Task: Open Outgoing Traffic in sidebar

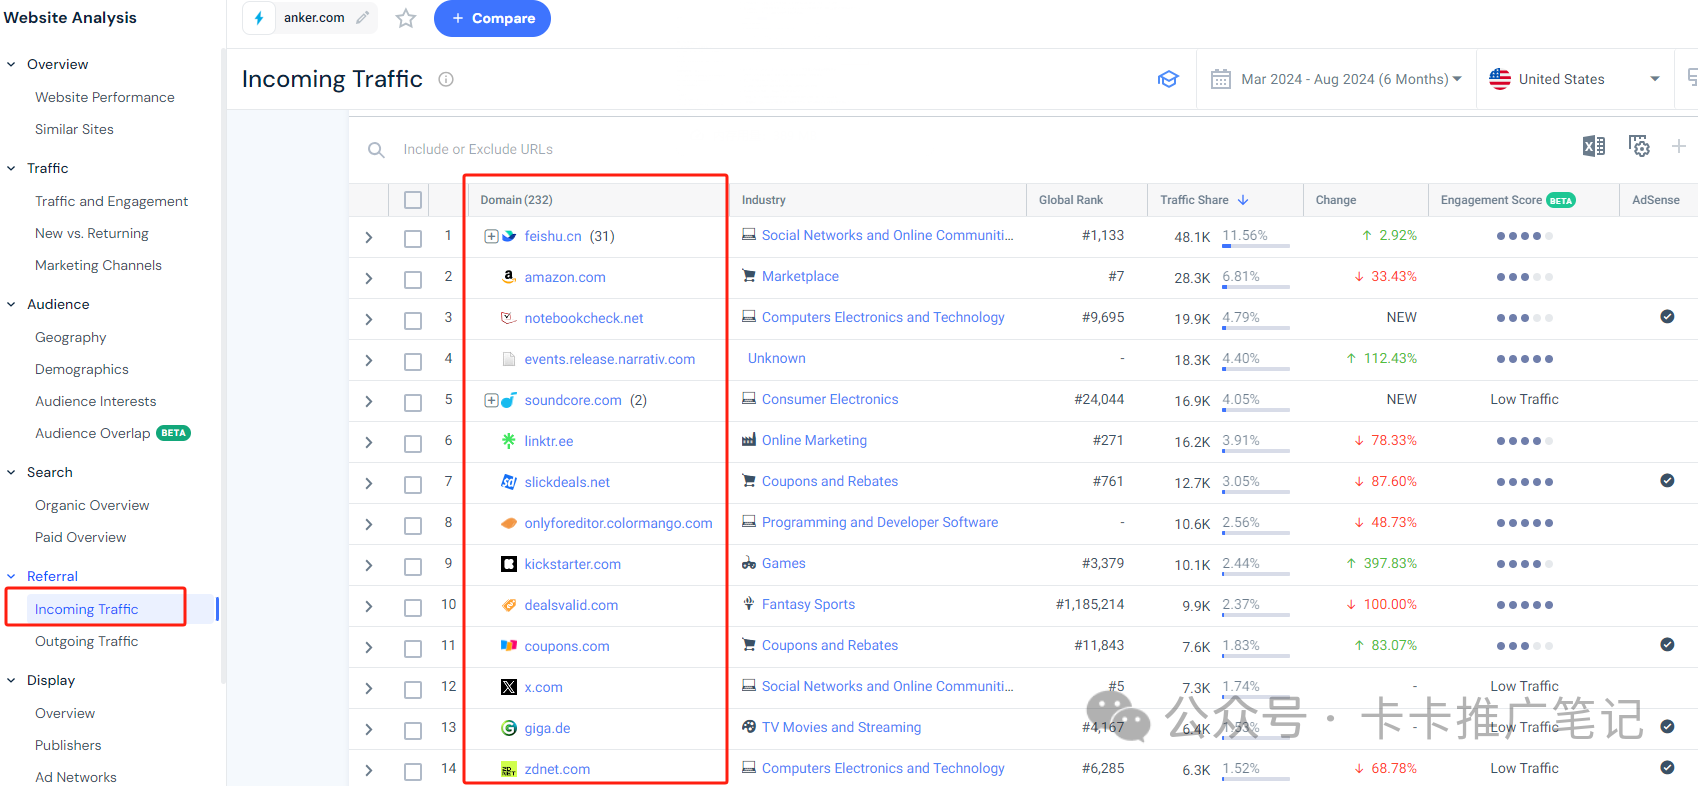Action: pos(87,641)
